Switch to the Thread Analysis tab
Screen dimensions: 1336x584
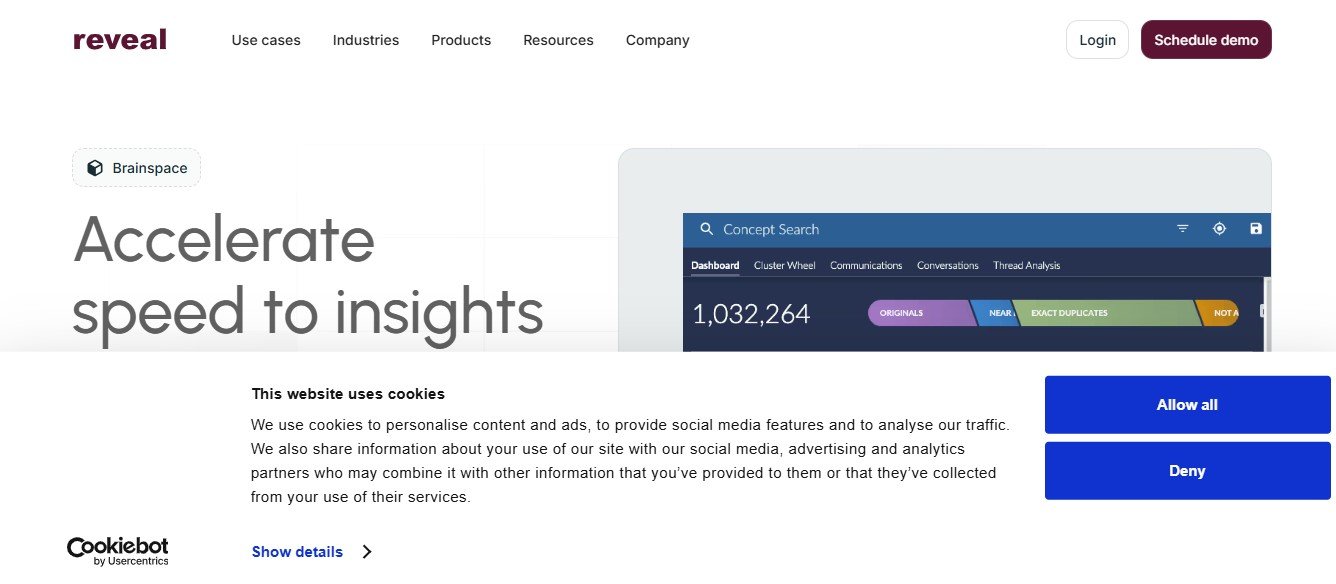[x=1026, y=265]
